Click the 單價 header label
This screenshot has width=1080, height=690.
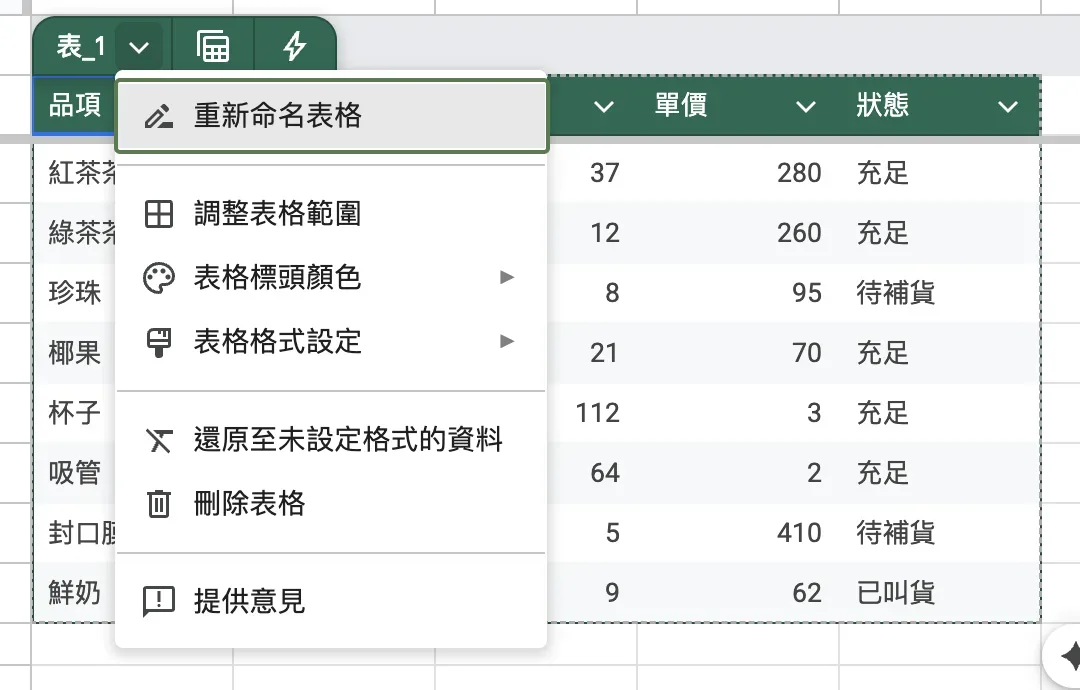[681, 105]
